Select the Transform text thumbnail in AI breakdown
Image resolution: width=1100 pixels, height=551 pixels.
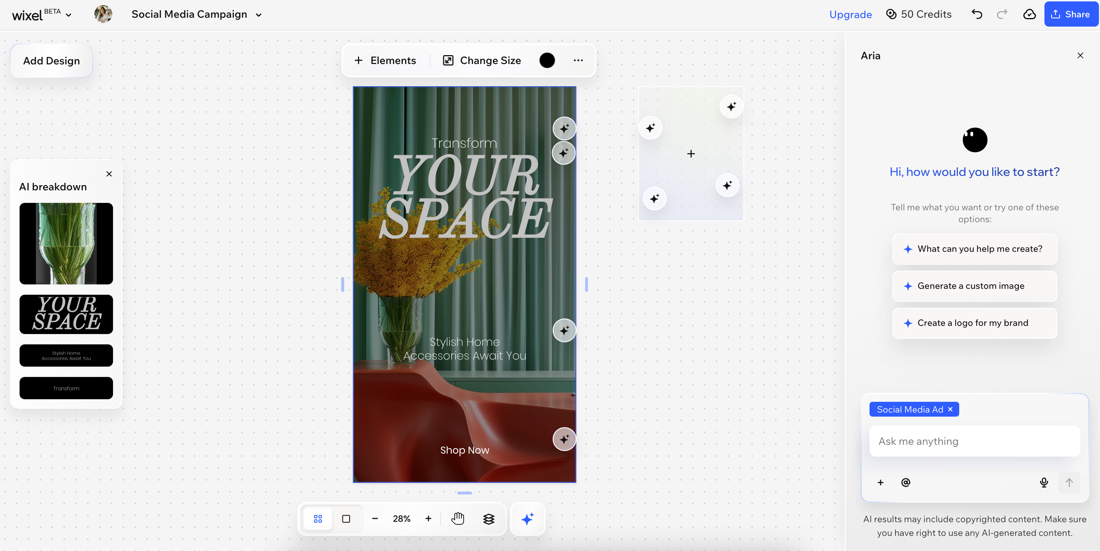(x=66, y=388)
